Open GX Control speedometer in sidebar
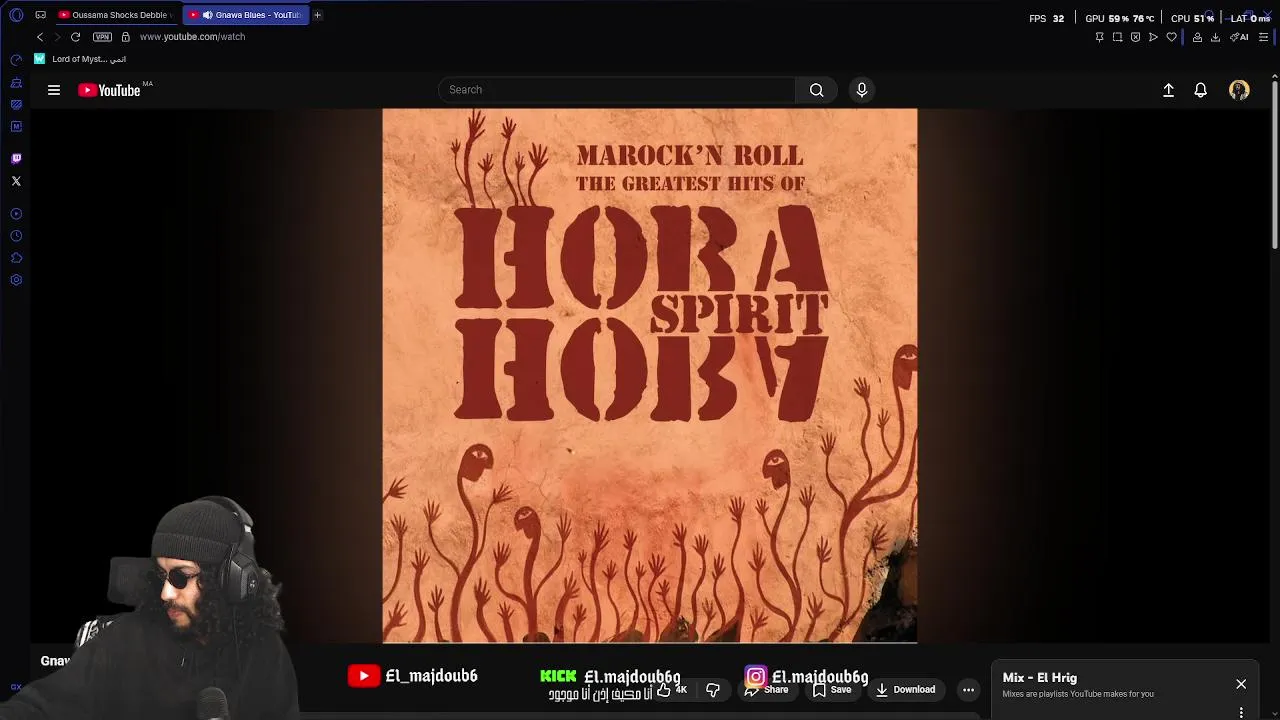1280x720 pixels. pos(16,61)
